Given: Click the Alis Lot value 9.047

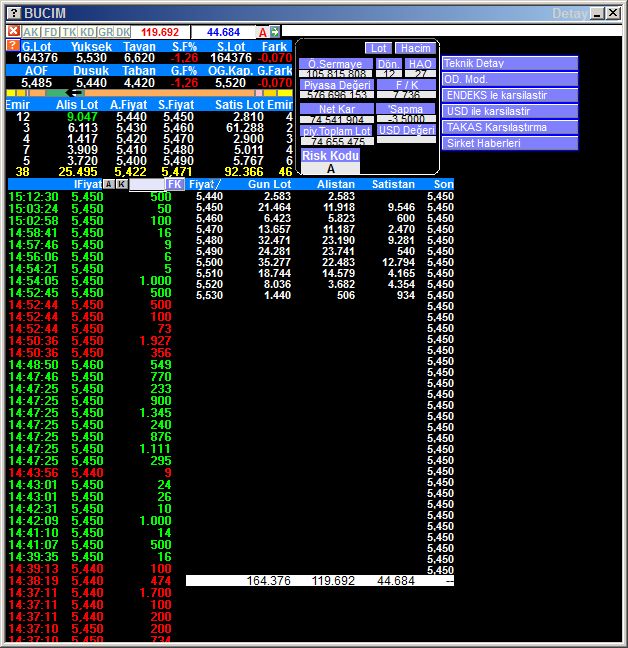Looking at the screenshot, I should coord(82,117).
